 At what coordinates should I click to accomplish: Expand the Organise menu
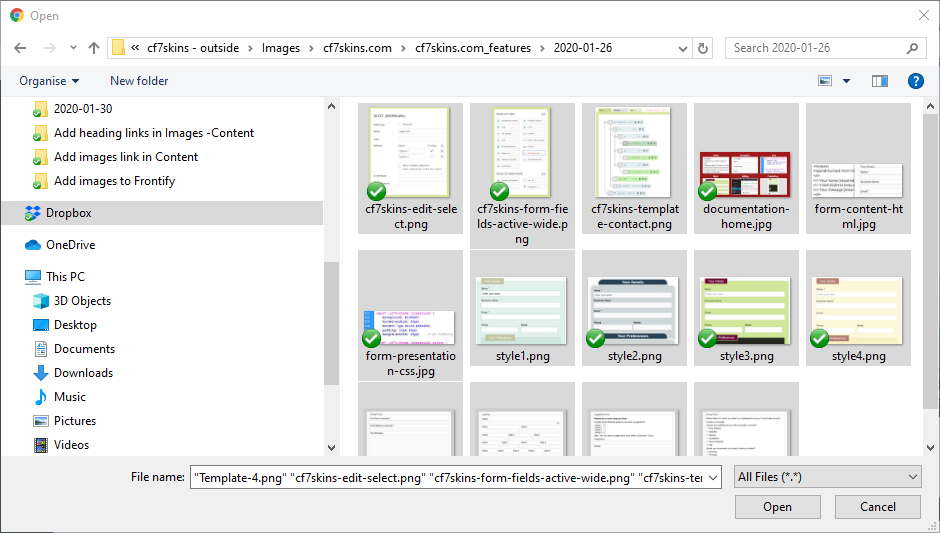point(49,81)
